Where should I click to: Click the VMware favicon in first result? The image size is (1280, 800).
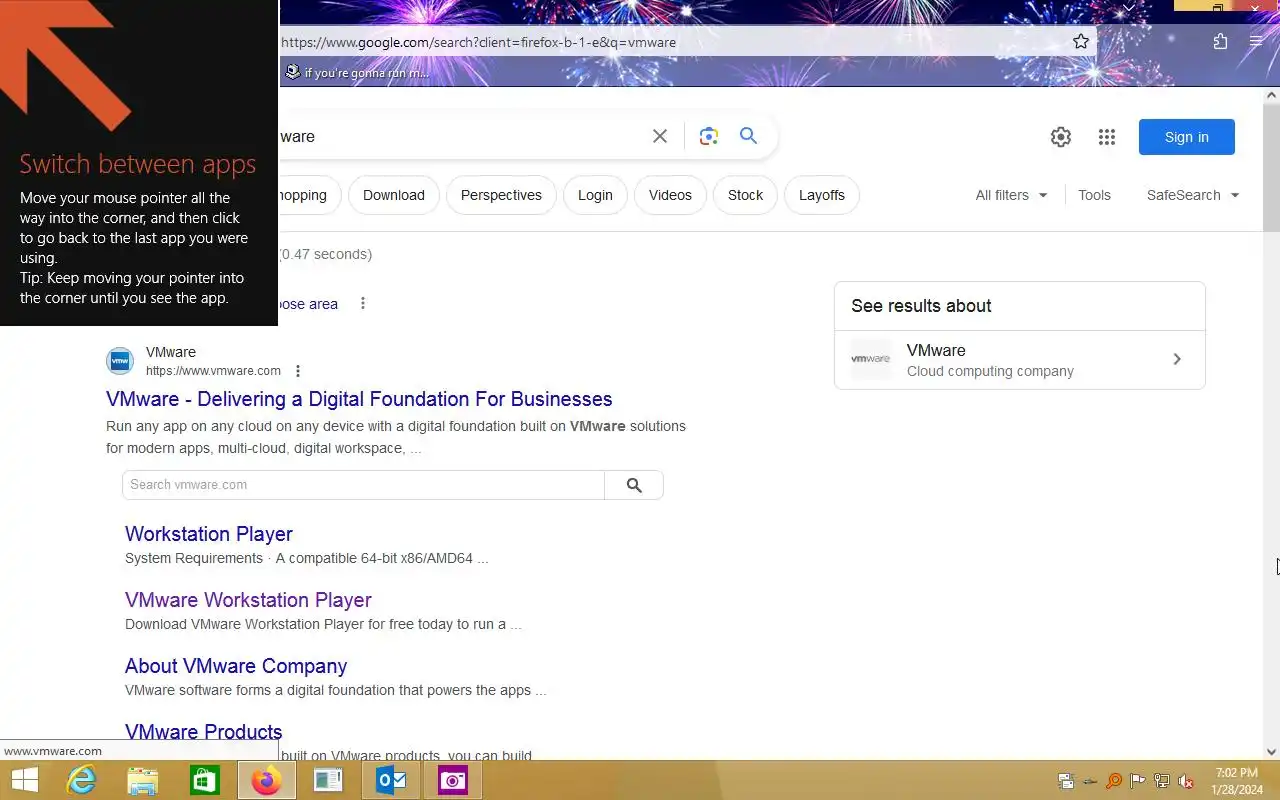coord(120,360)
